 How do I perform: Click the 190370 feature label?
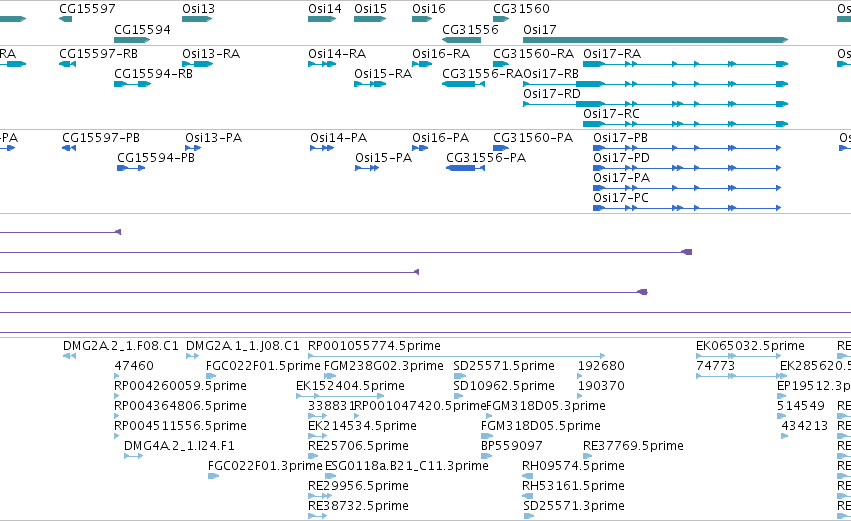[x=601, y=386]
